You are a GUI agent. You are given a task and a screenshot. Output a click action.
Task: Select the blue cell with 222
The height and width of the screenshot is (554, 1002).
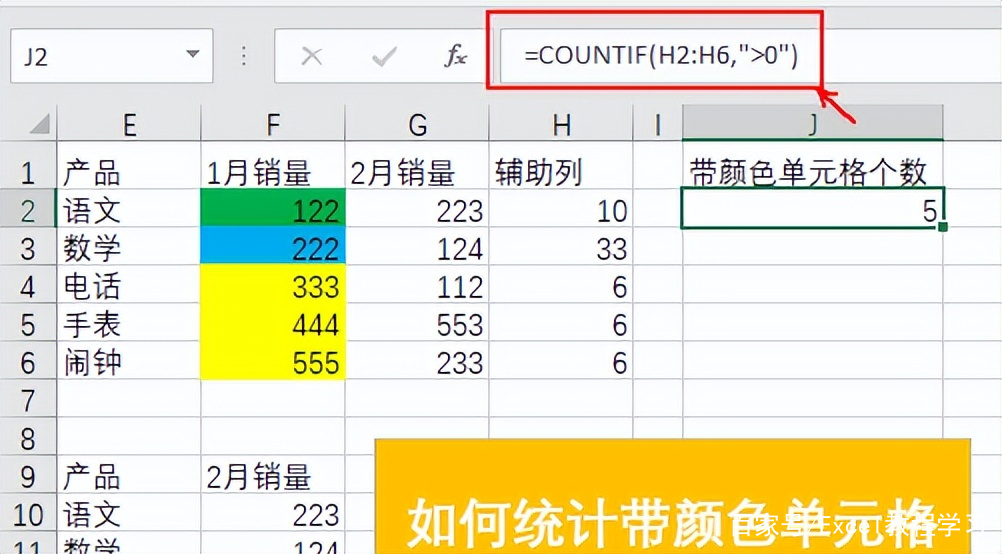tap(273, 245)
